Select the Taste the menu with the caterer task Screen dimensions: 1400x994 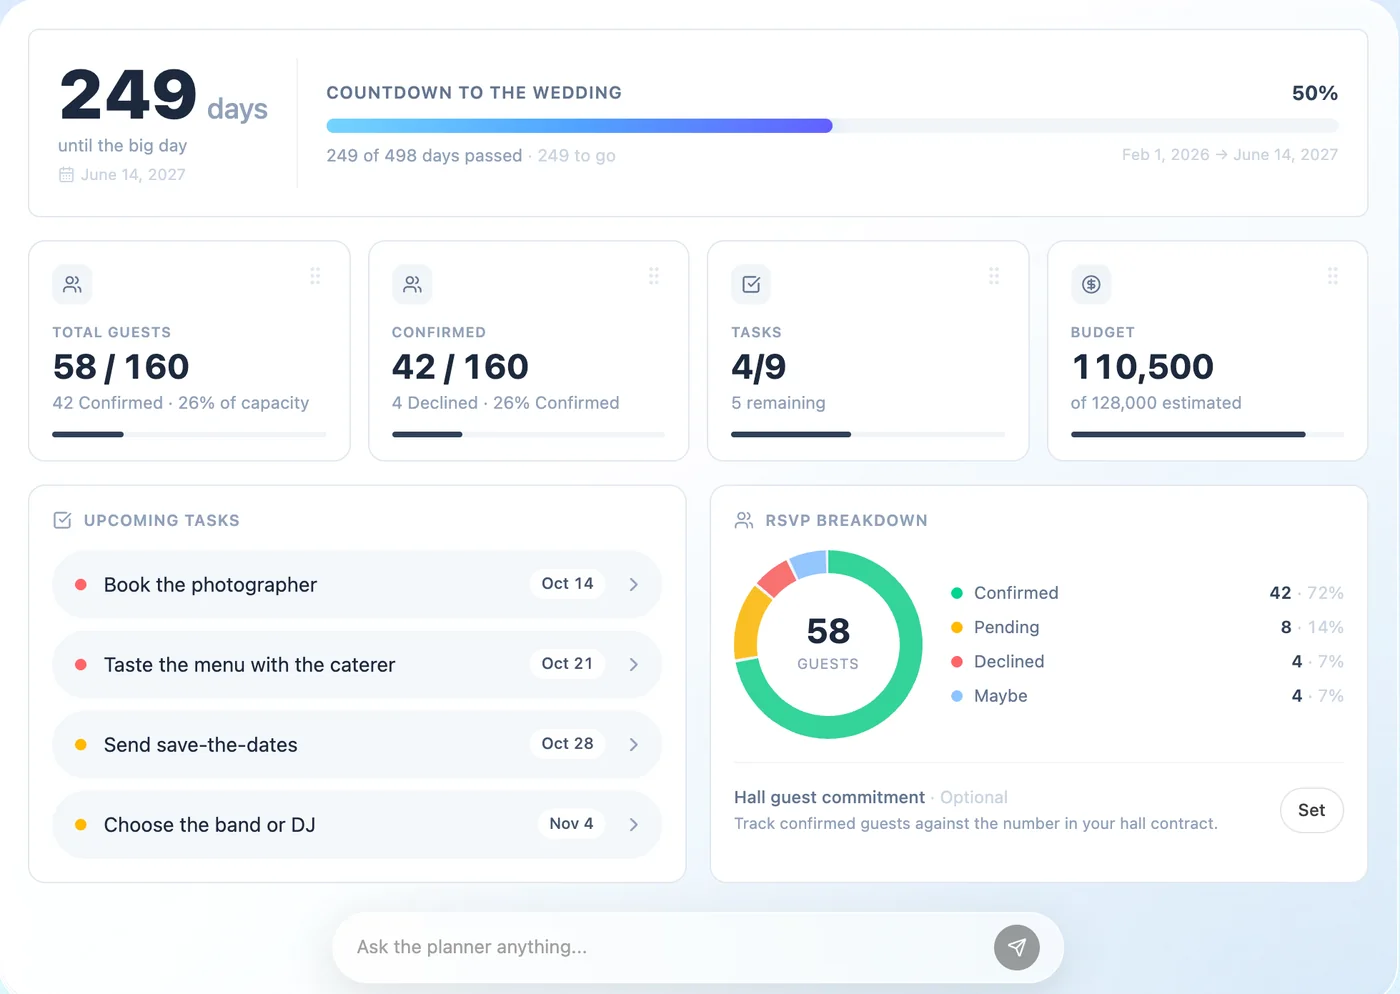(x=357, y=664)
